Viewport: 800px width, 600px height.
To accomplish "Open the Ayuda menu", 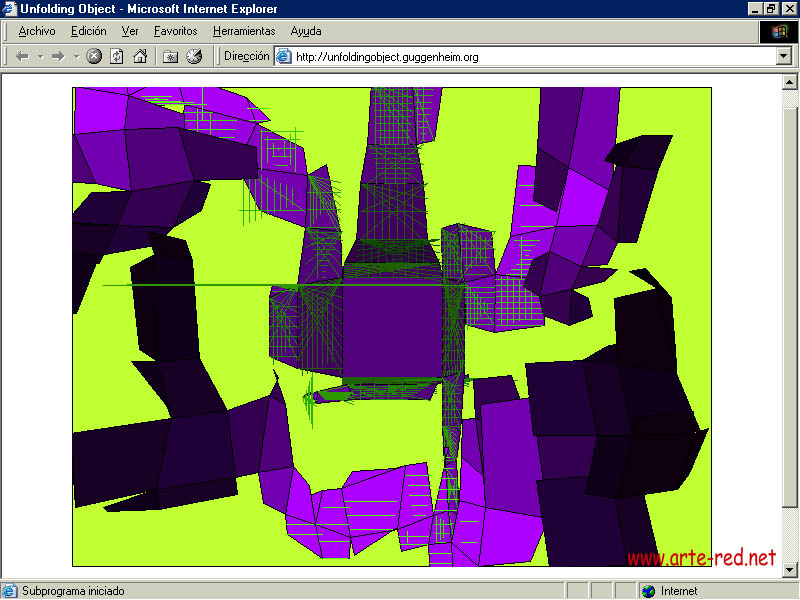I will [306, 31].
